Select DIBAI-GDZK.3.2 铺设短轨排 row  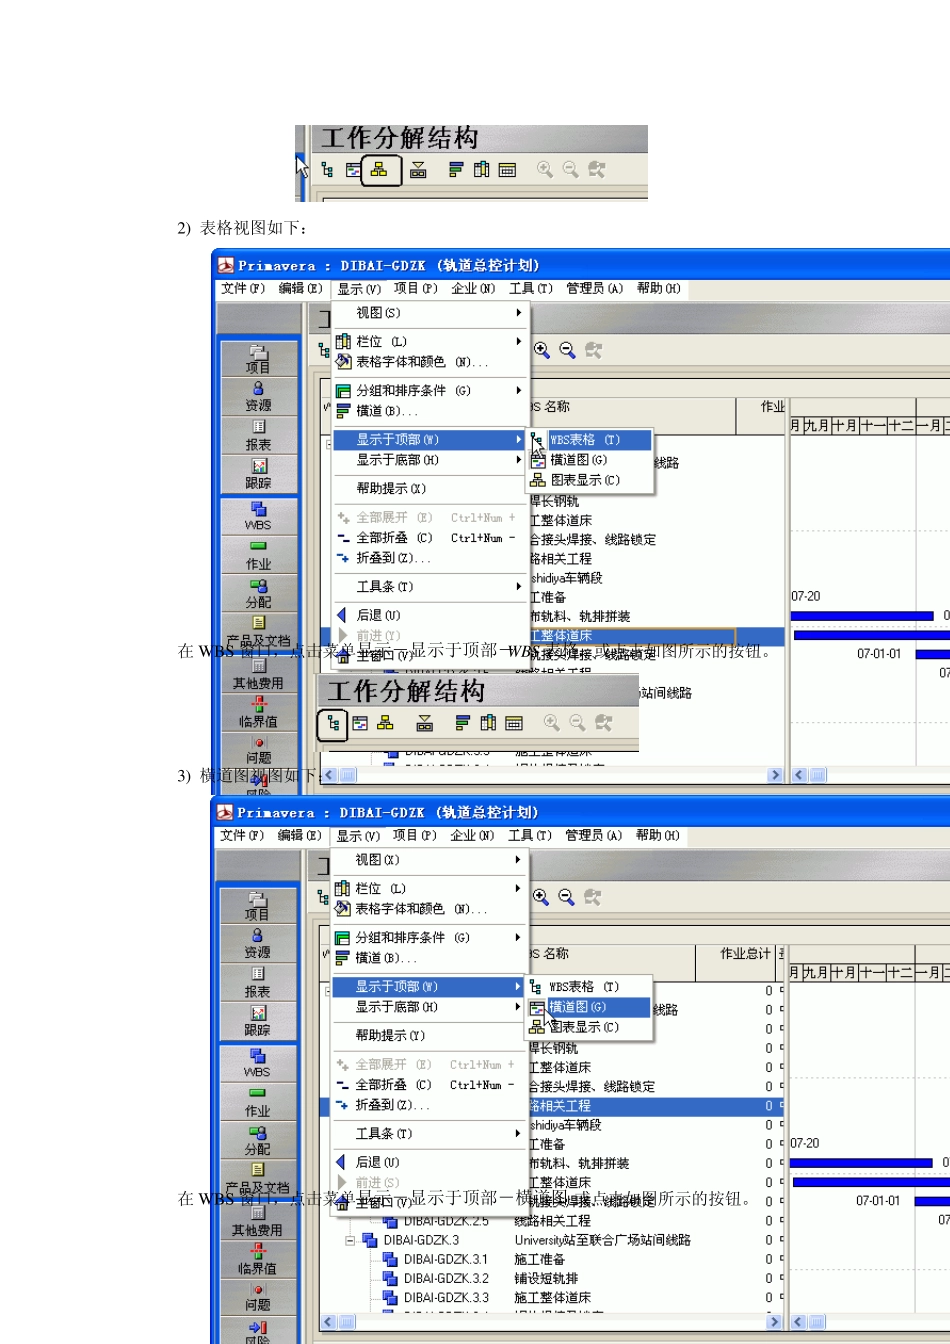point(551,1278)
